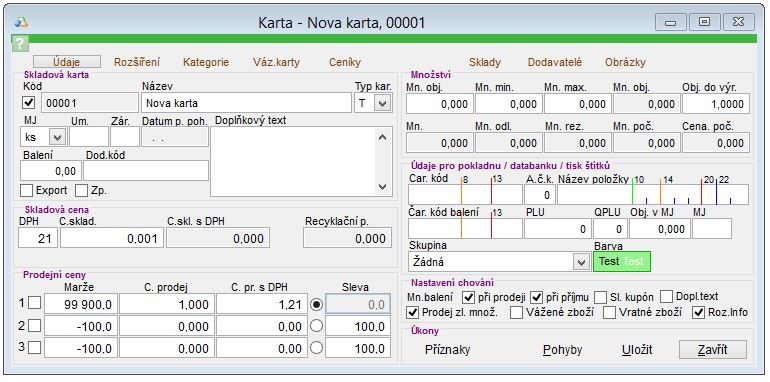Uncheck the 'při příjmu' checkbox
Screen dimensions: 770x382
coord(536,297)
